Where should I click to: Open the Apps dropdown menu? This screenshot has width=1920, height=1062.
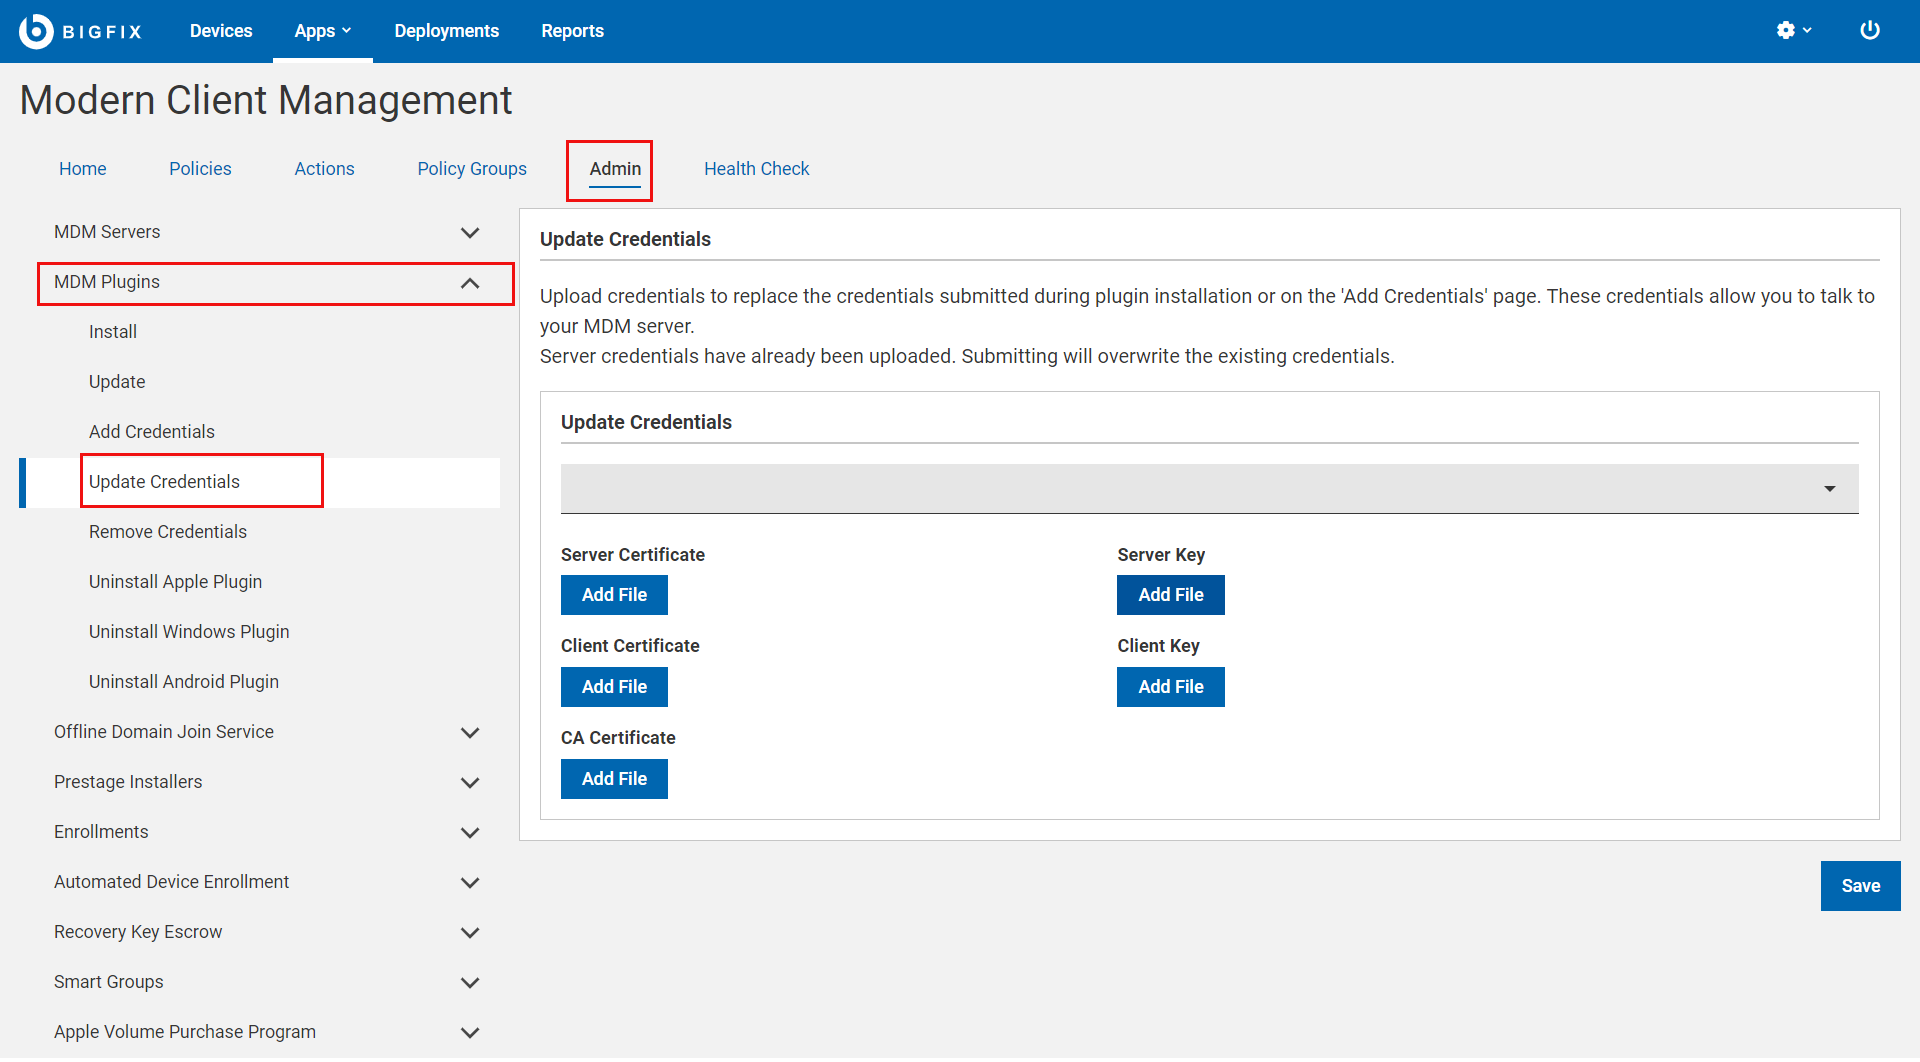coord(322,31)
